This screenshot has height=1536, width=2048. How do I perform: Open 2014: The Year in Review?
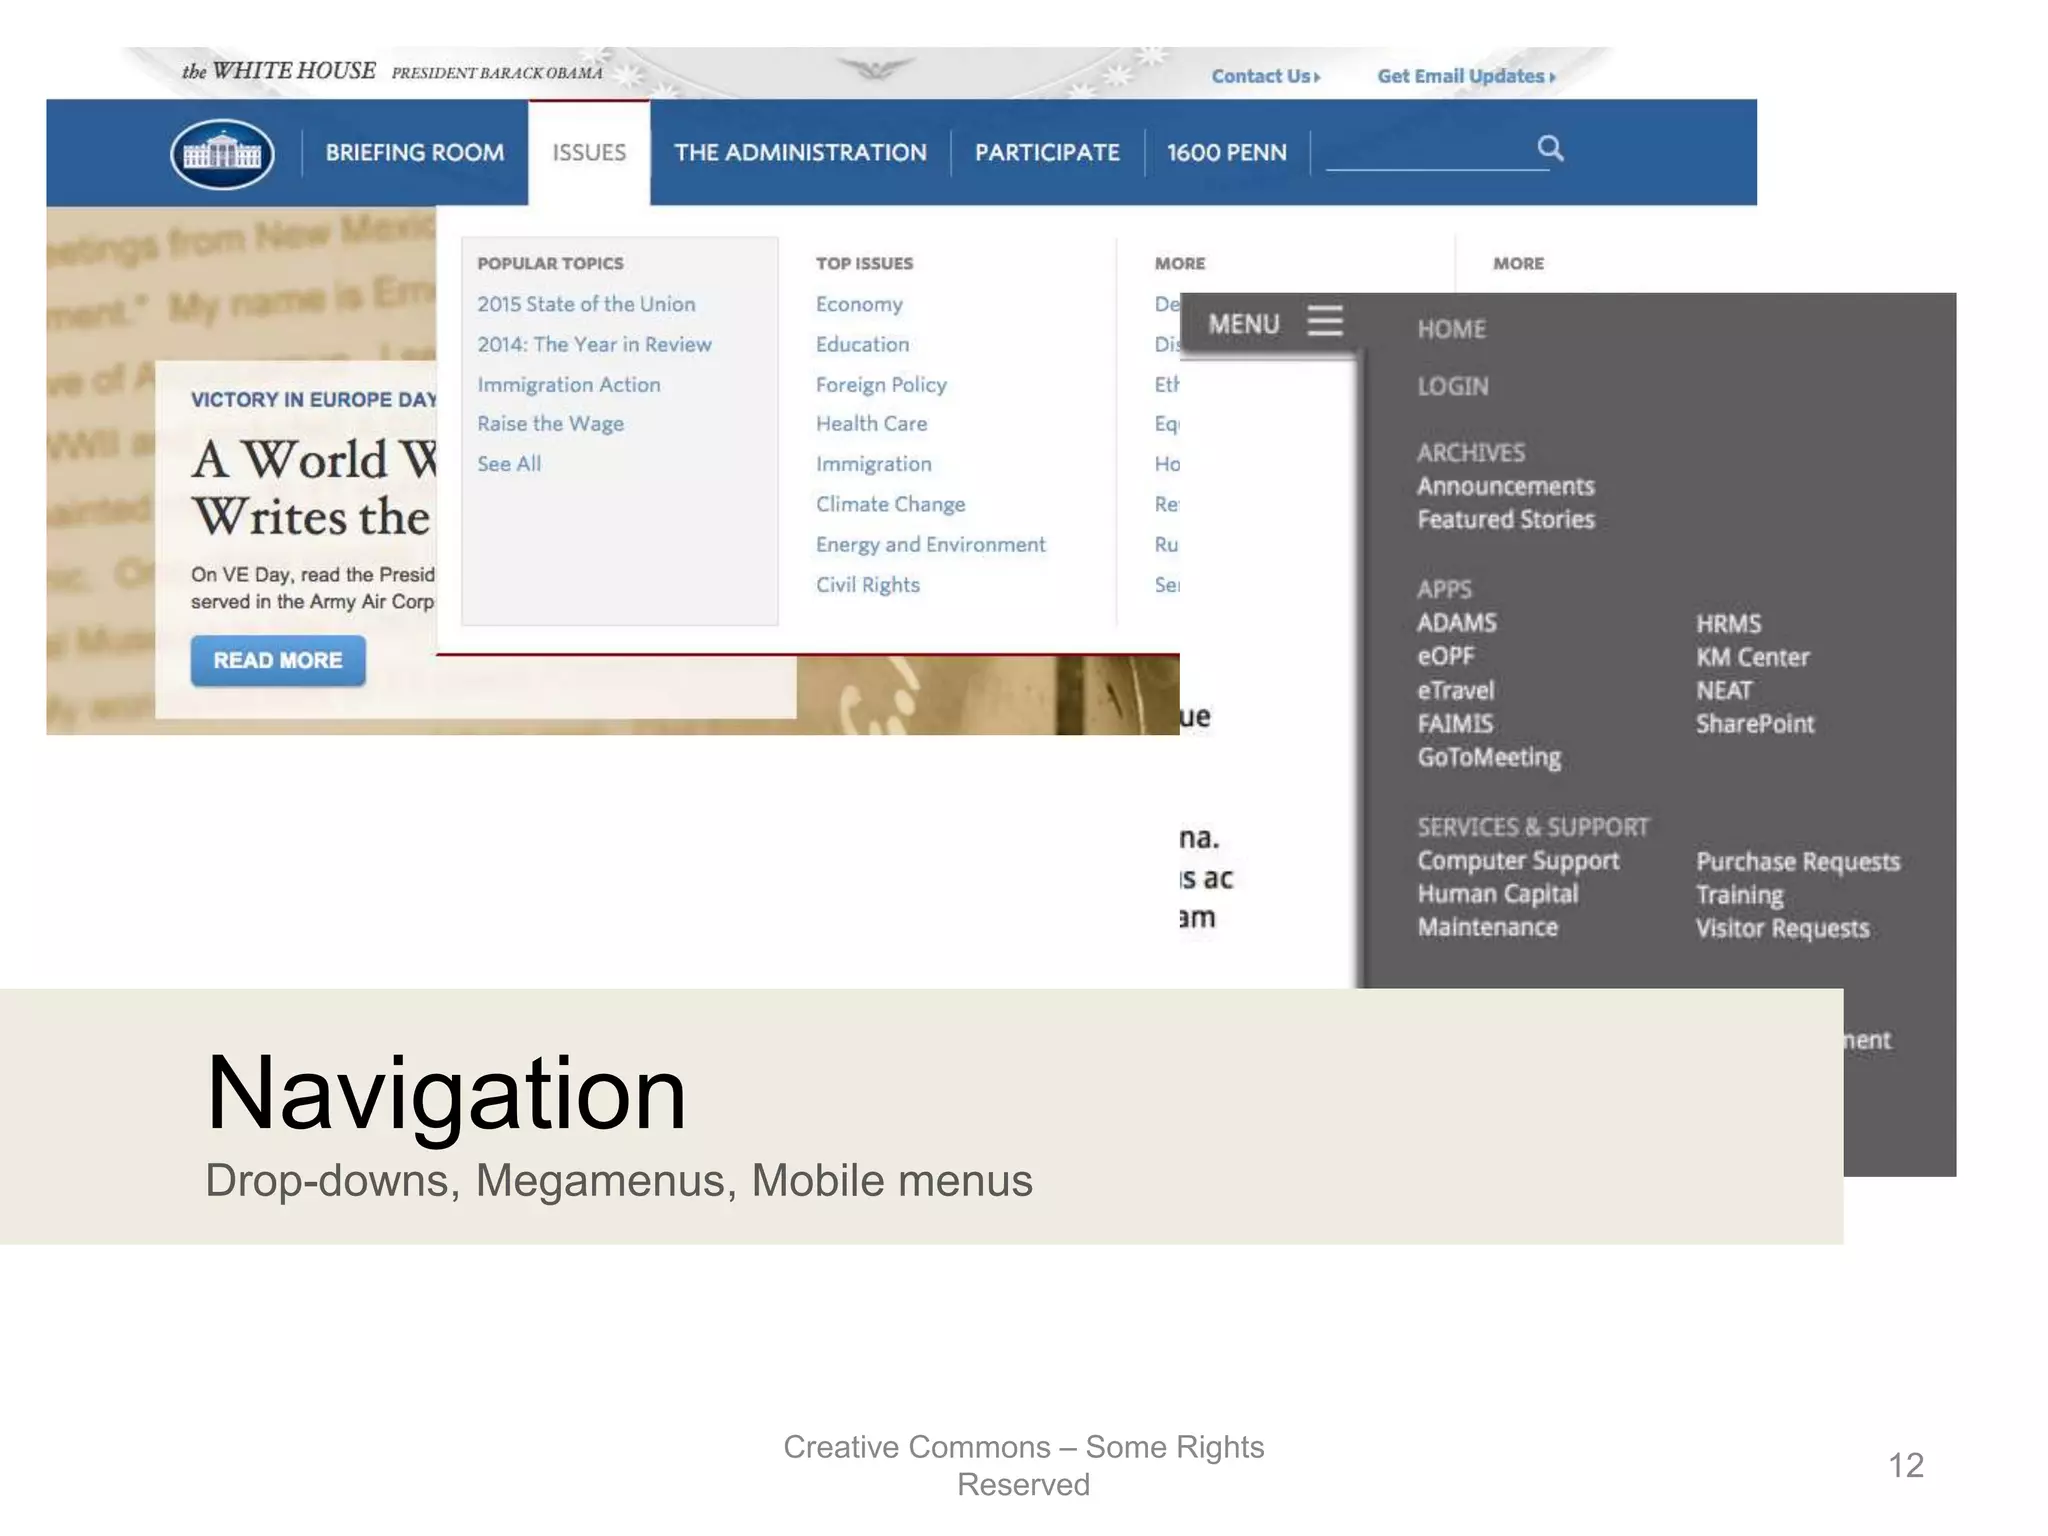(594, 344)
